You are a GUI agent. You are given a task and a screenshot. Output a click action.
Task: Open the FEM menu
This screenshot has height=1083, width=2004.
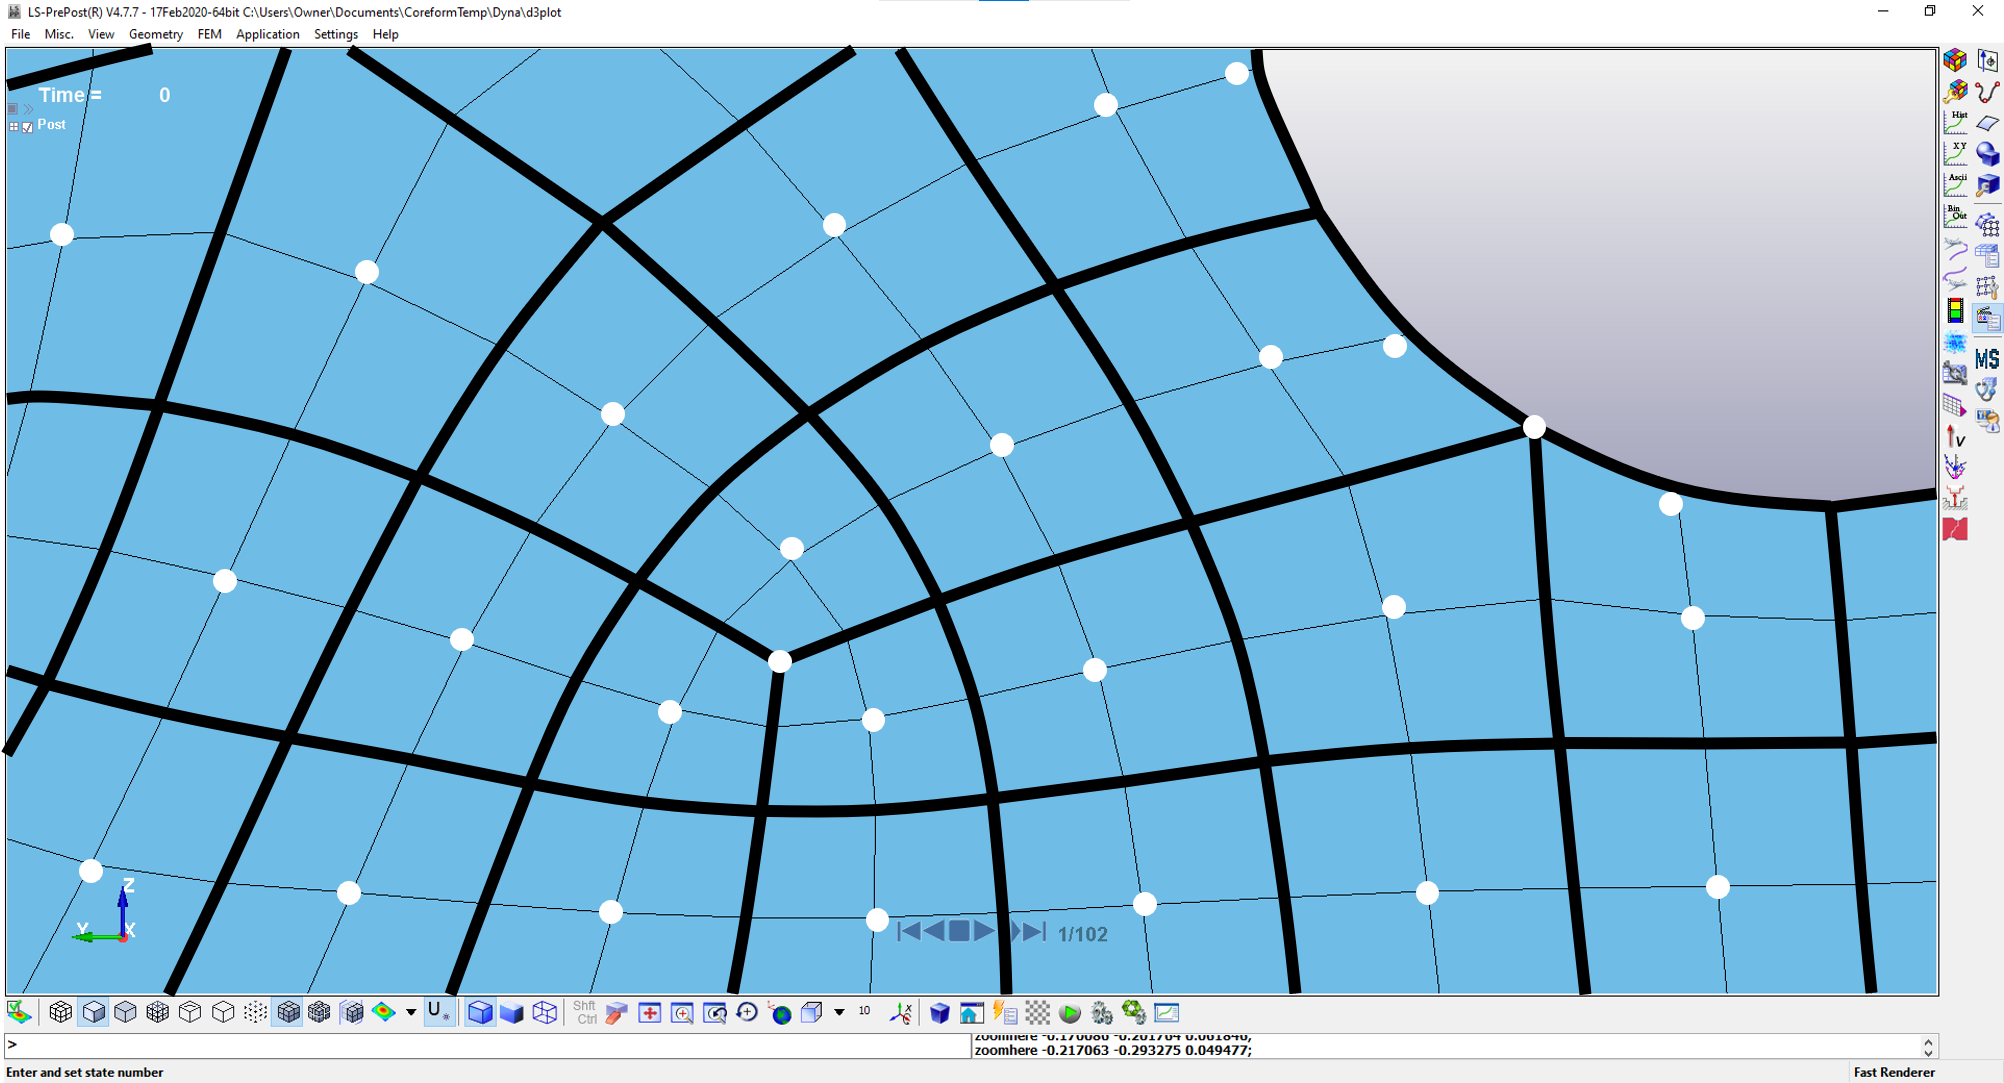(x=209, y=34)
